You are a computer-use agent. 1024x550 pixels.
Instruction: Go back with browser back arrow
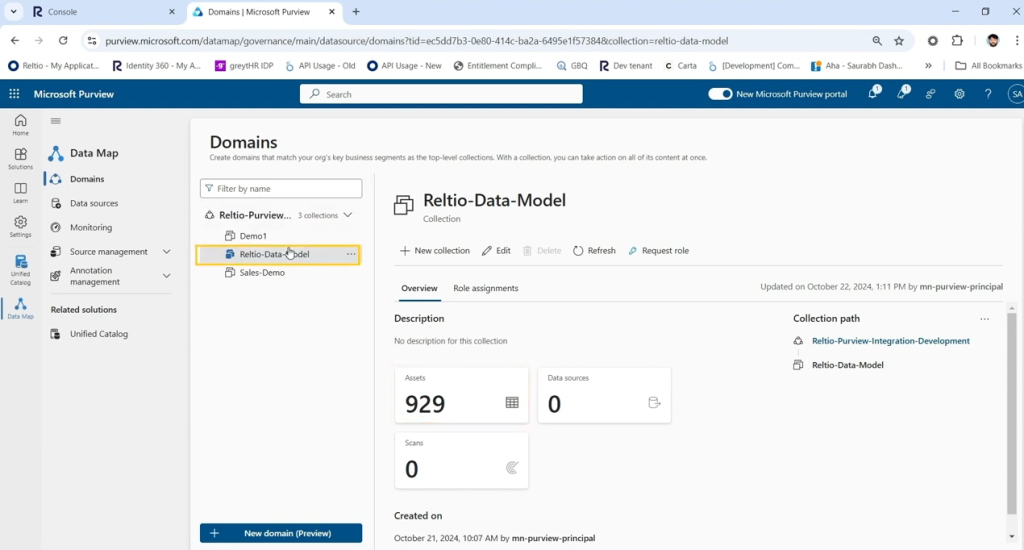[x=14, y=40]
